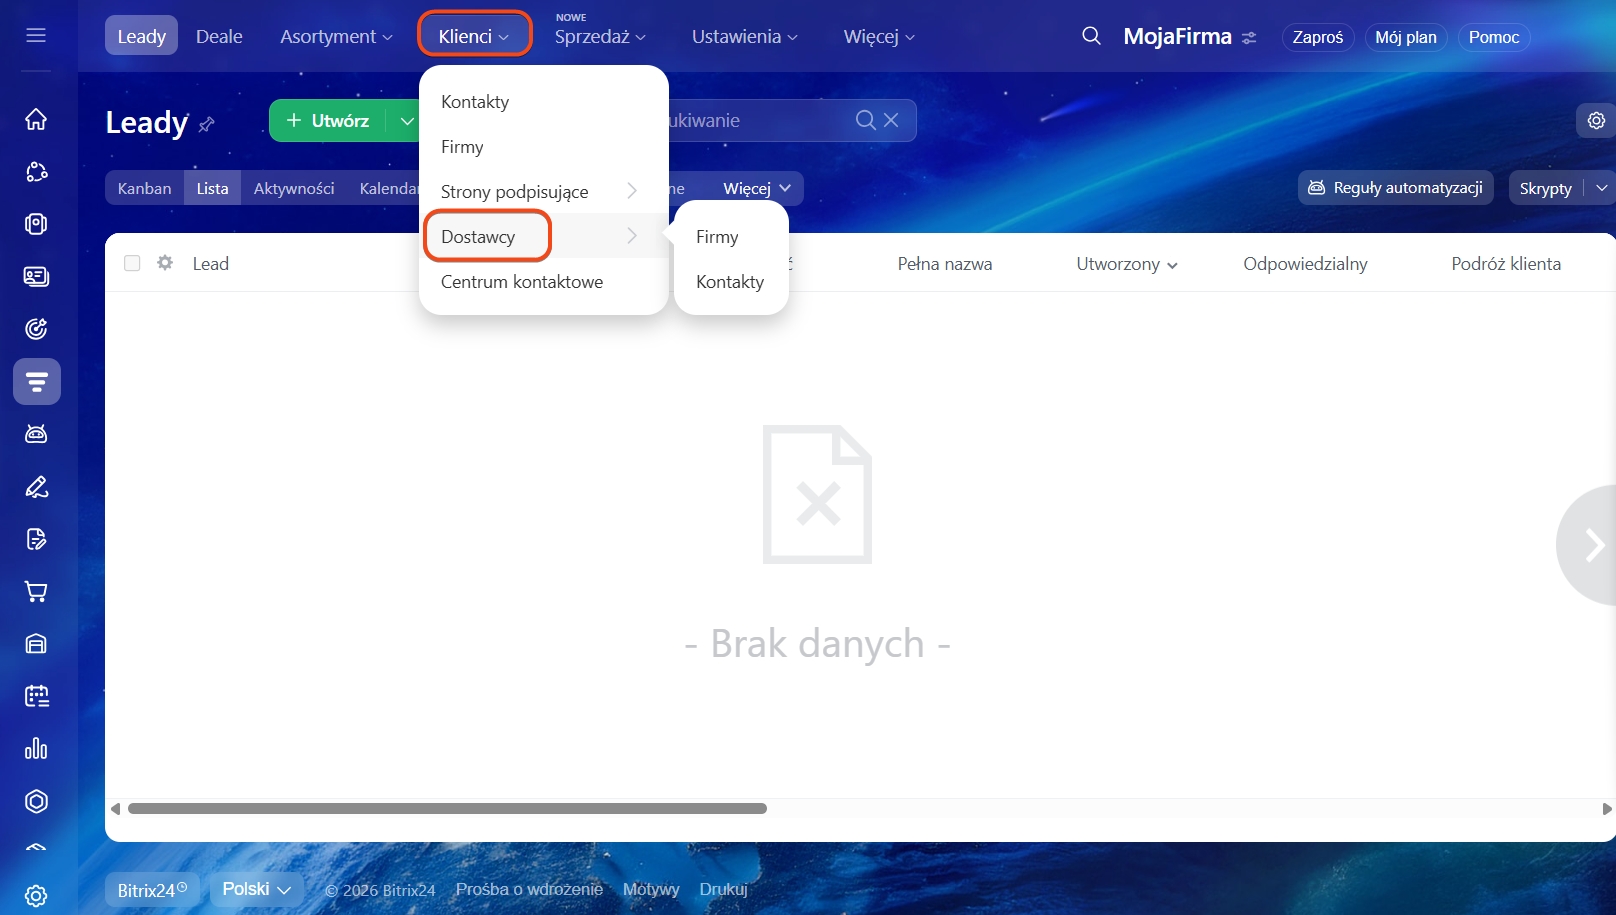Click the Zaproś button
1616x915 pixels.
pos(1318,37)
